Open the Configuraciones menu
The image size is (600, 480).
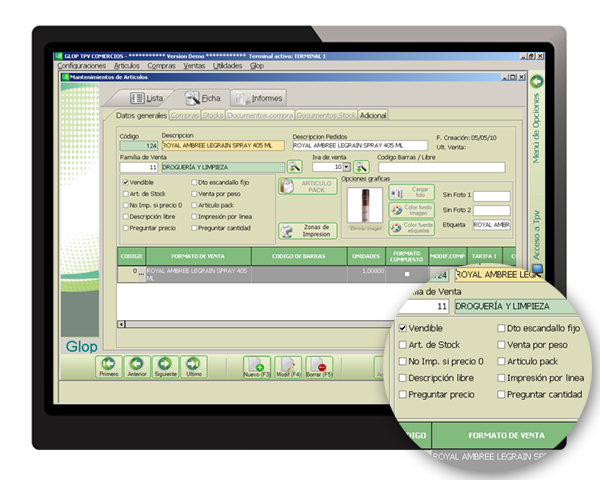click(x=82, y=66)
